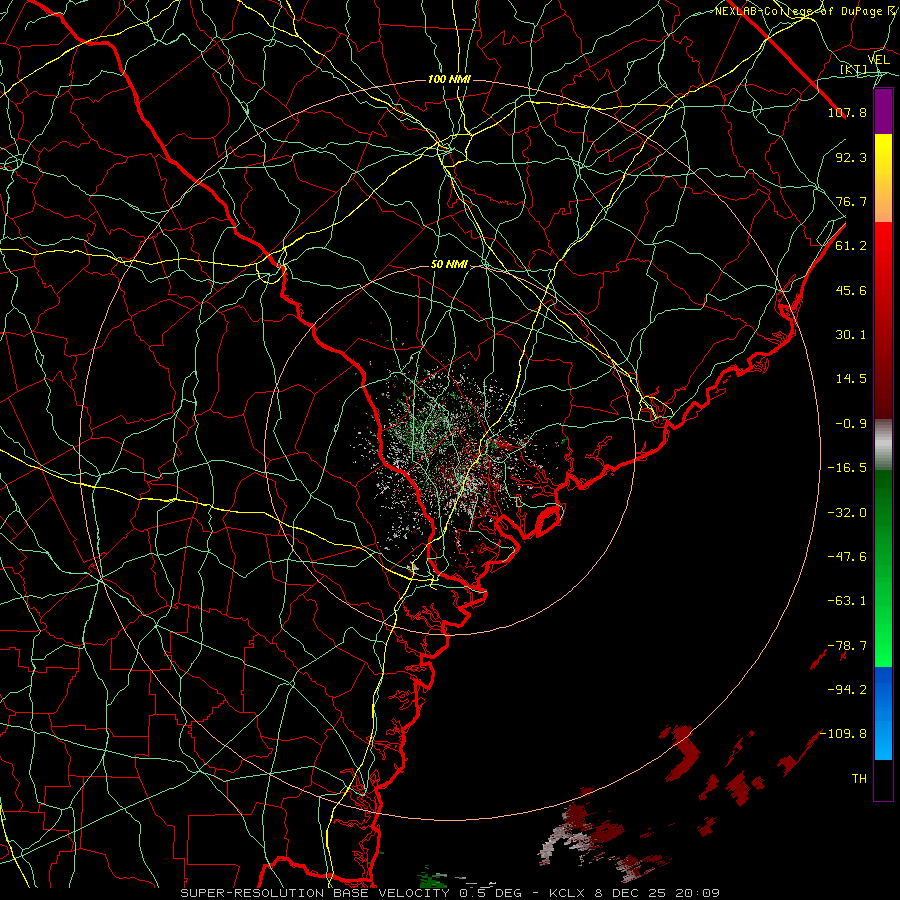Click the [KT] units label
Image resolution: width=900 pixels, height=900 pixels.
pos(854,69)
